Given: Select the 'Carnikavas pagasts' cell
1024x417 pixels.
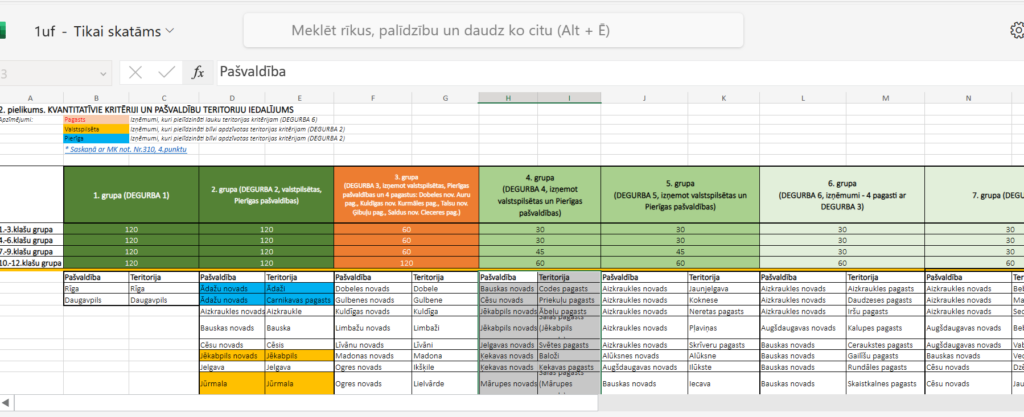Looking at the screenshot, I should (x=297, y=300).
